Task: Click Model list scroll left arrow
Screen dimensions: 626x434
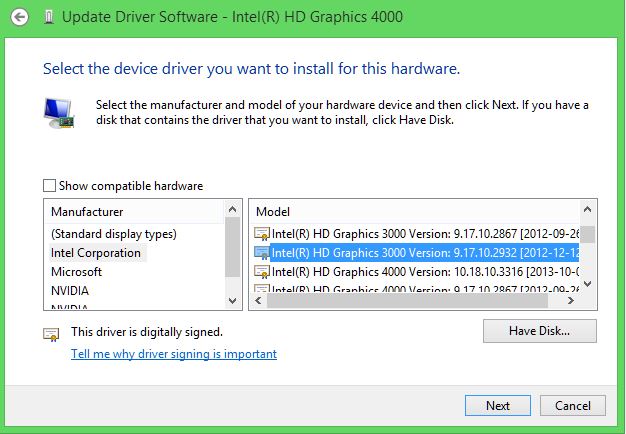Action: (x=258, y=301)
